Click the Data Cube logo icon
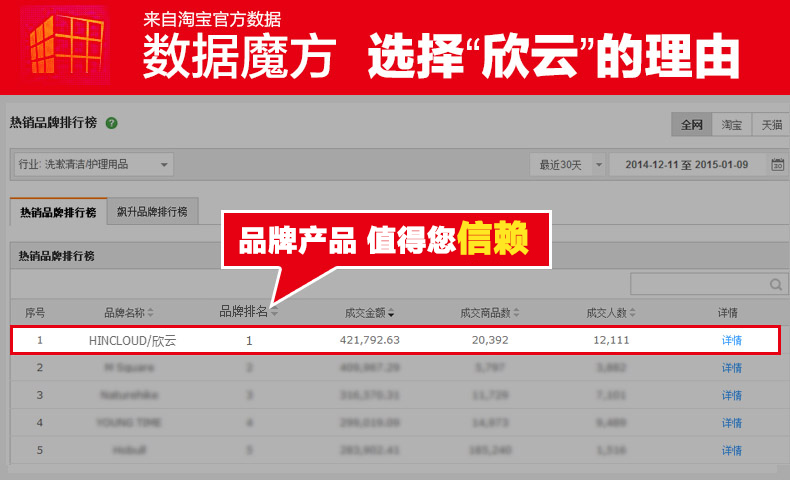Screen dimensions: 790x480 pos(66,44)
